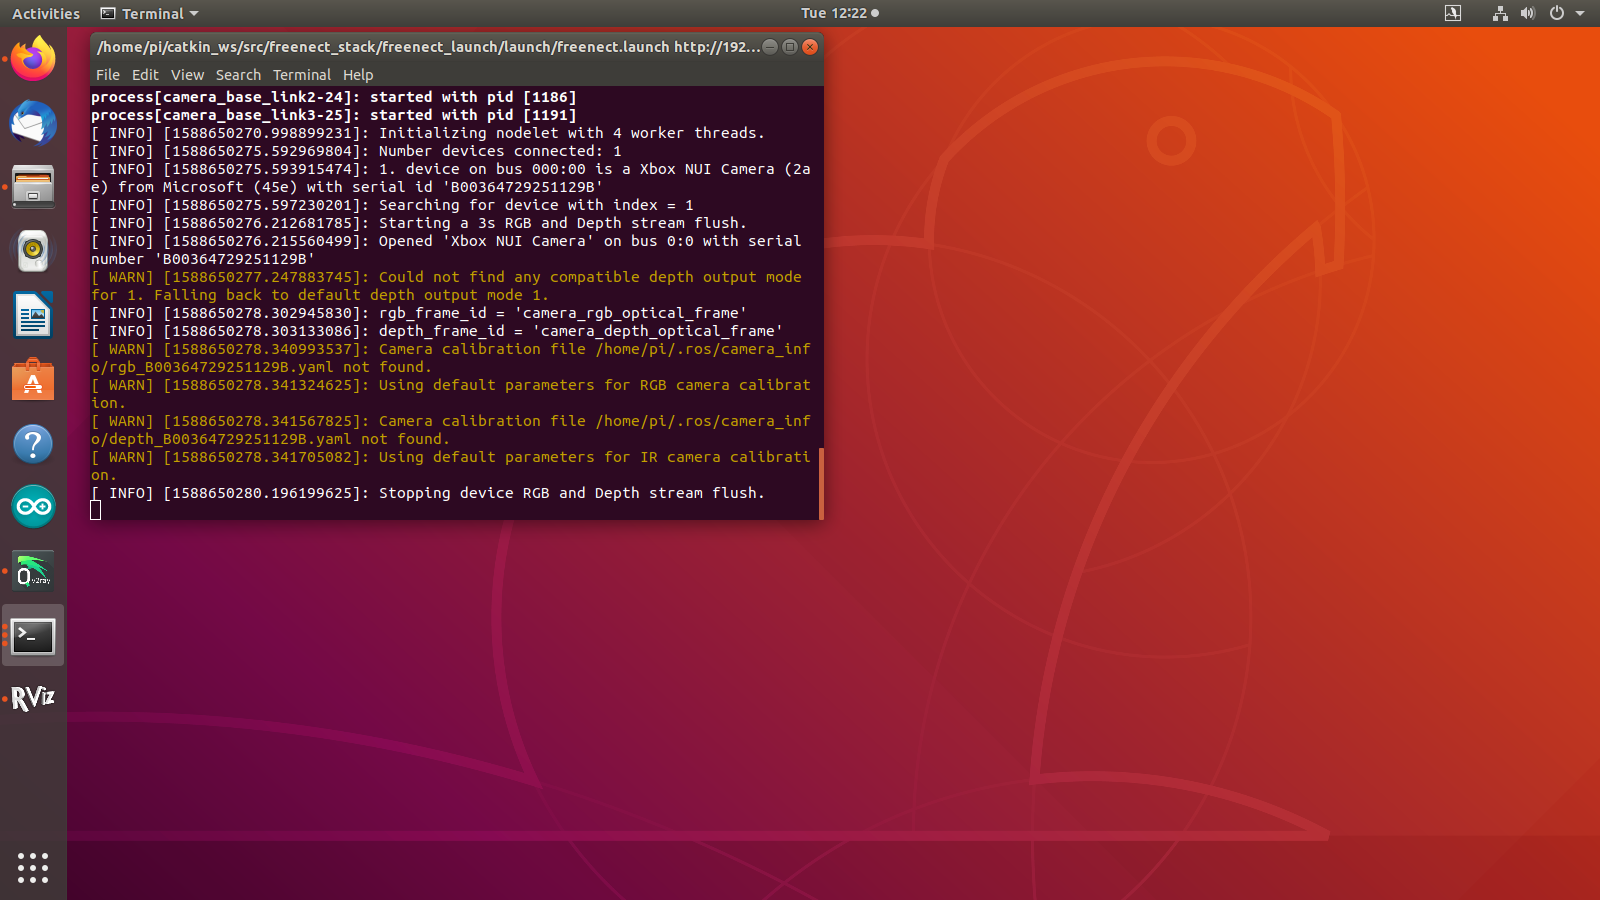This screenshot has width=1600, height=900.
Task: Click Activities in the top bar
Action: [x=44, y=13]
